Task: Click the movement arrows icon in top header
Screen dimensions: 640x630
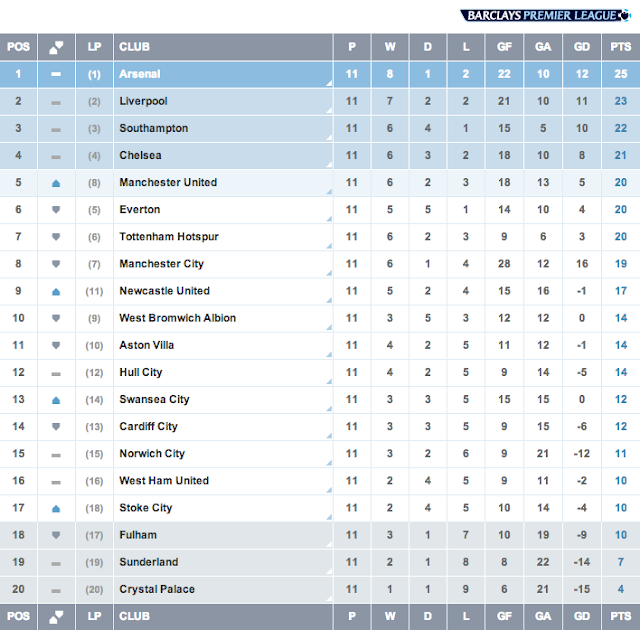Action: [x=56, y=47]
